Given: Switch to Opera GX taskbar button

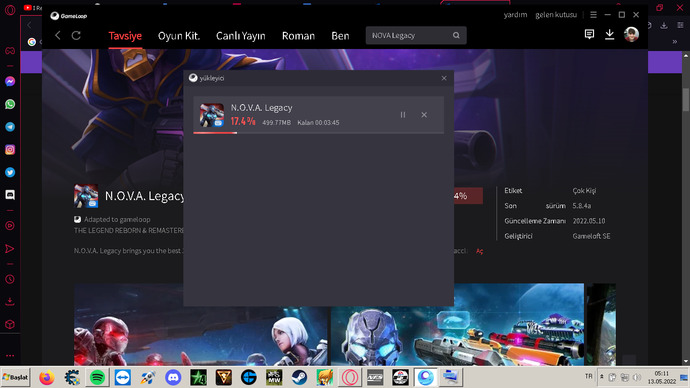Looking at the screenshot, I should (350, 377).
